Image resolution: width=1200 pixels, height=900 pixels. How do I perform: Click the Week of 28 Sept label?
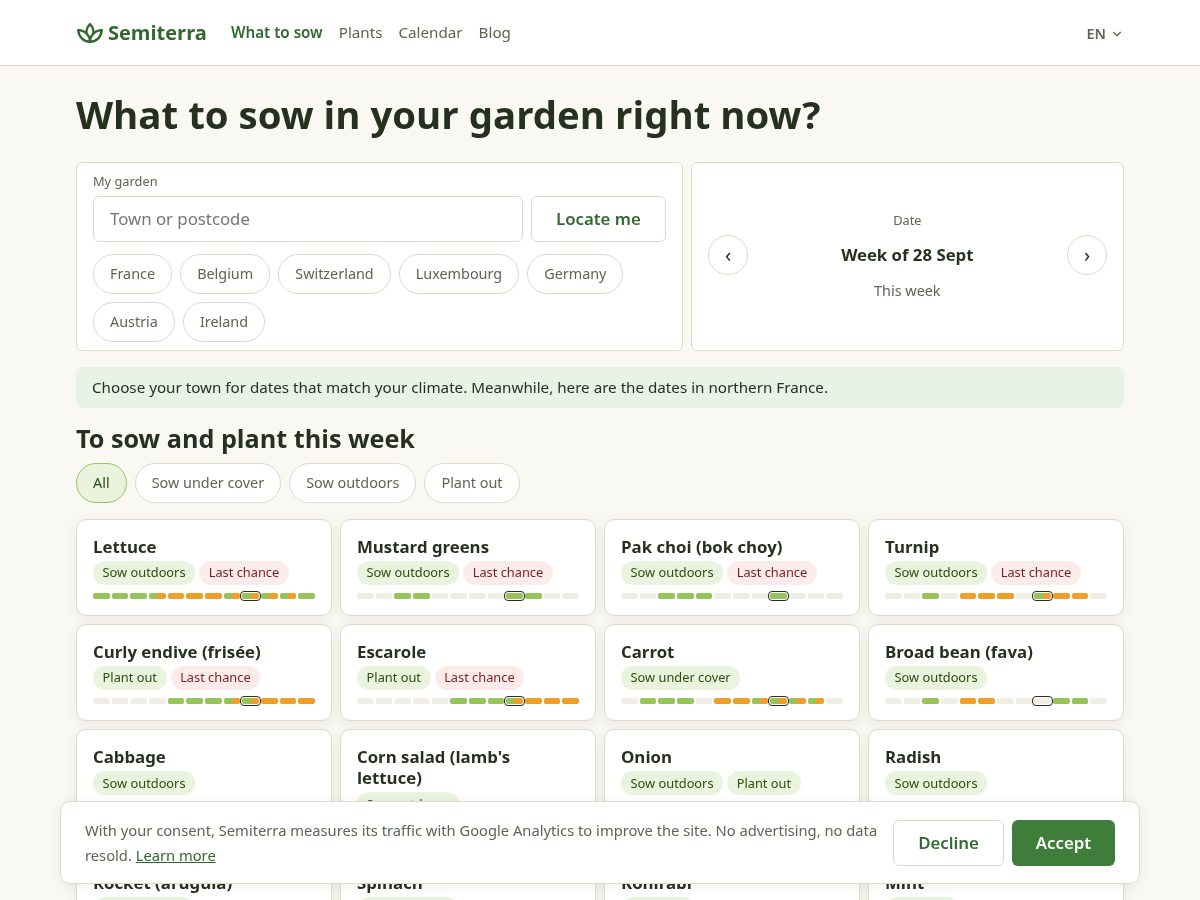click(x=907, y=255)
